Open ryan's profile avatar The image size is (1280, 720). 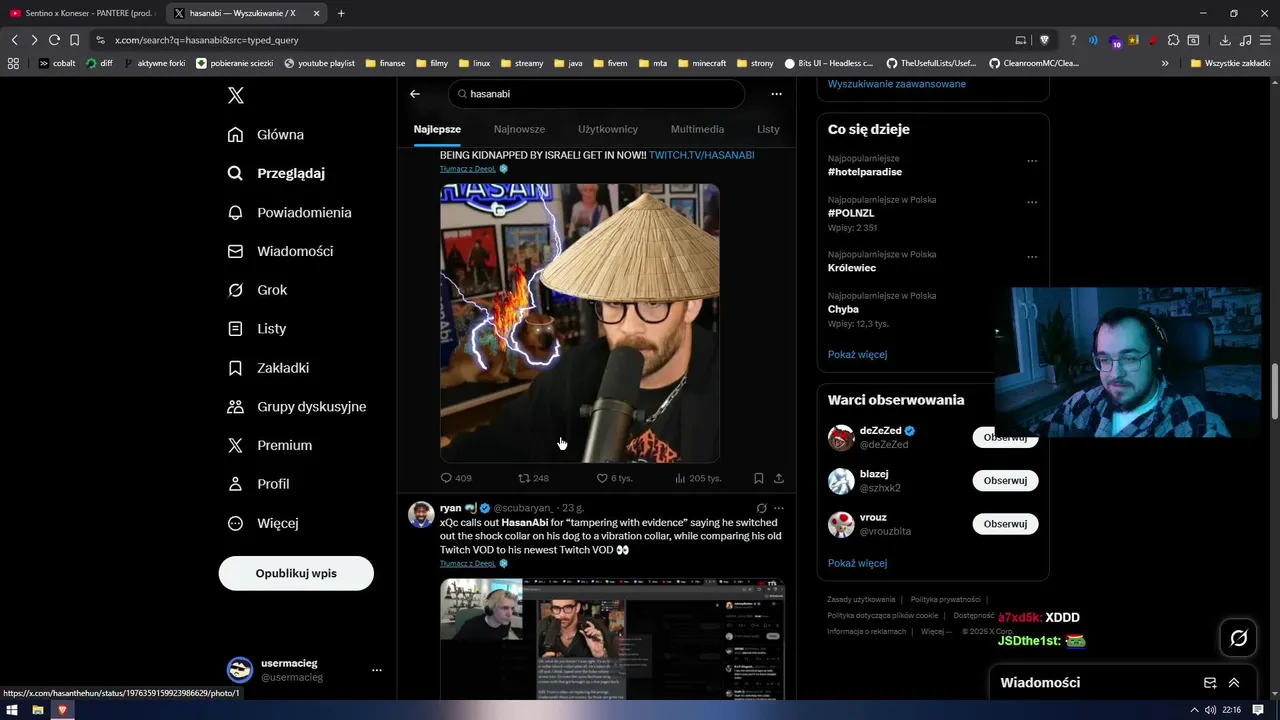pos(421,514)
